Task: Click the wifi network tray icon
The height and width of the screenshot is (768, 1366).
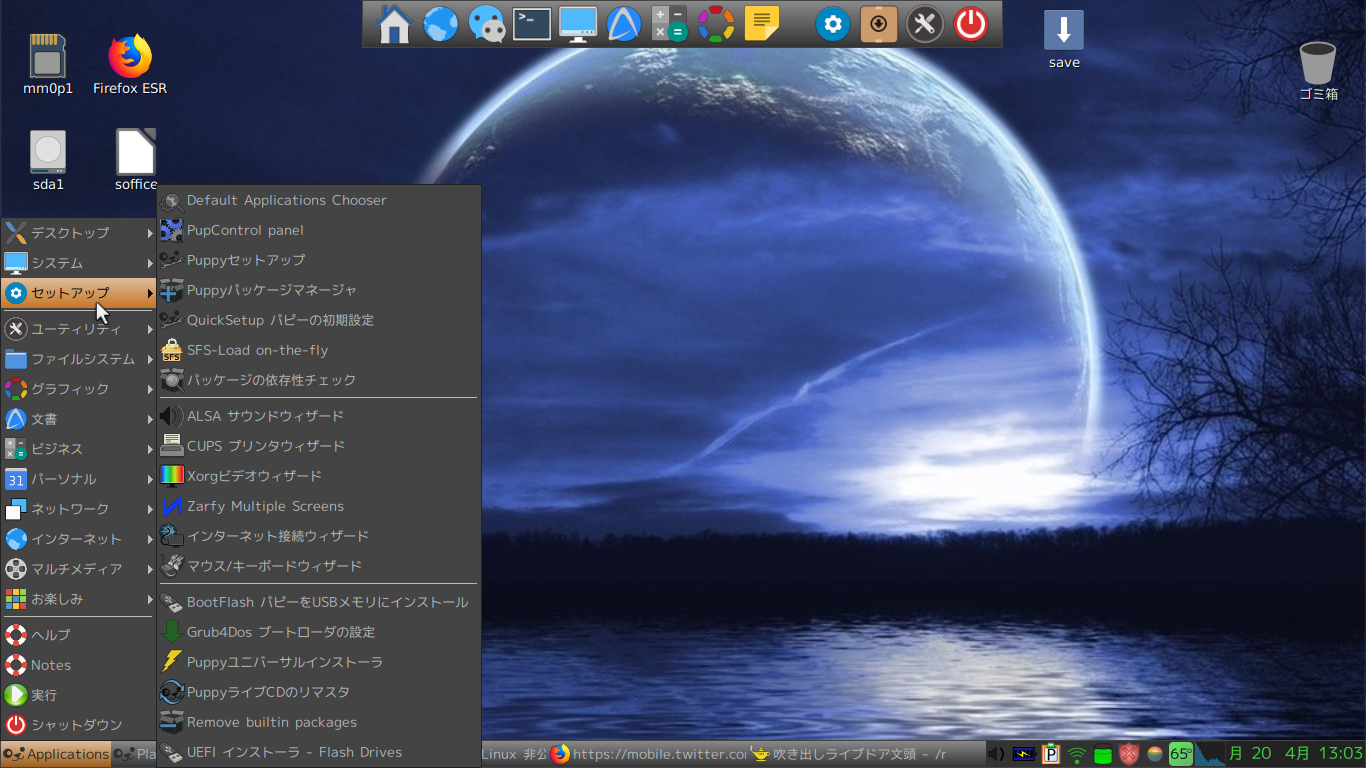Action: pyautogui.click(x=1077, y=755)
